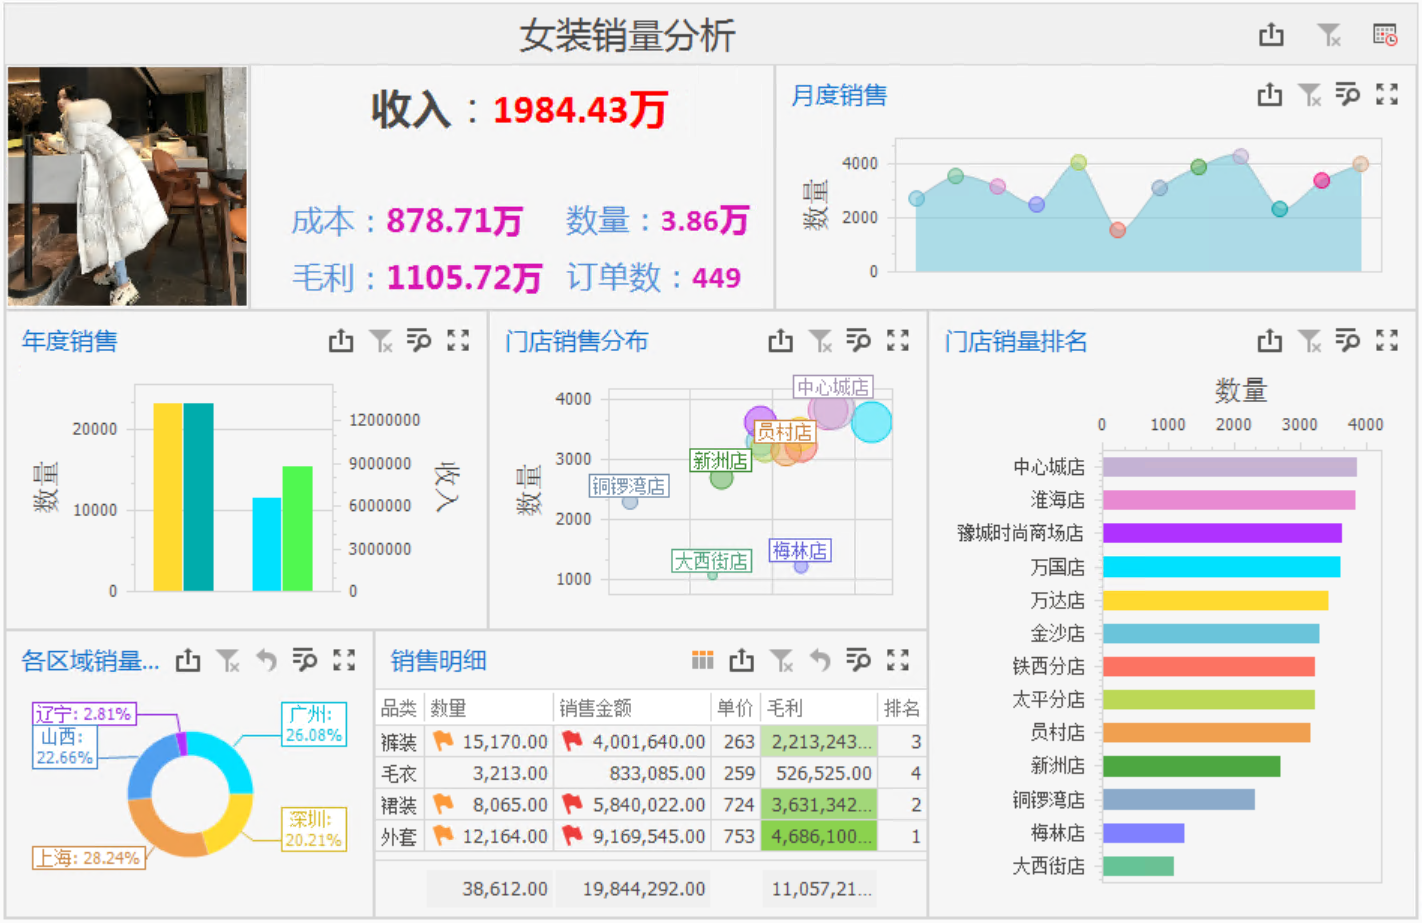
Task: Export the 各区域销量 pie chart
Action: [188, 660]
